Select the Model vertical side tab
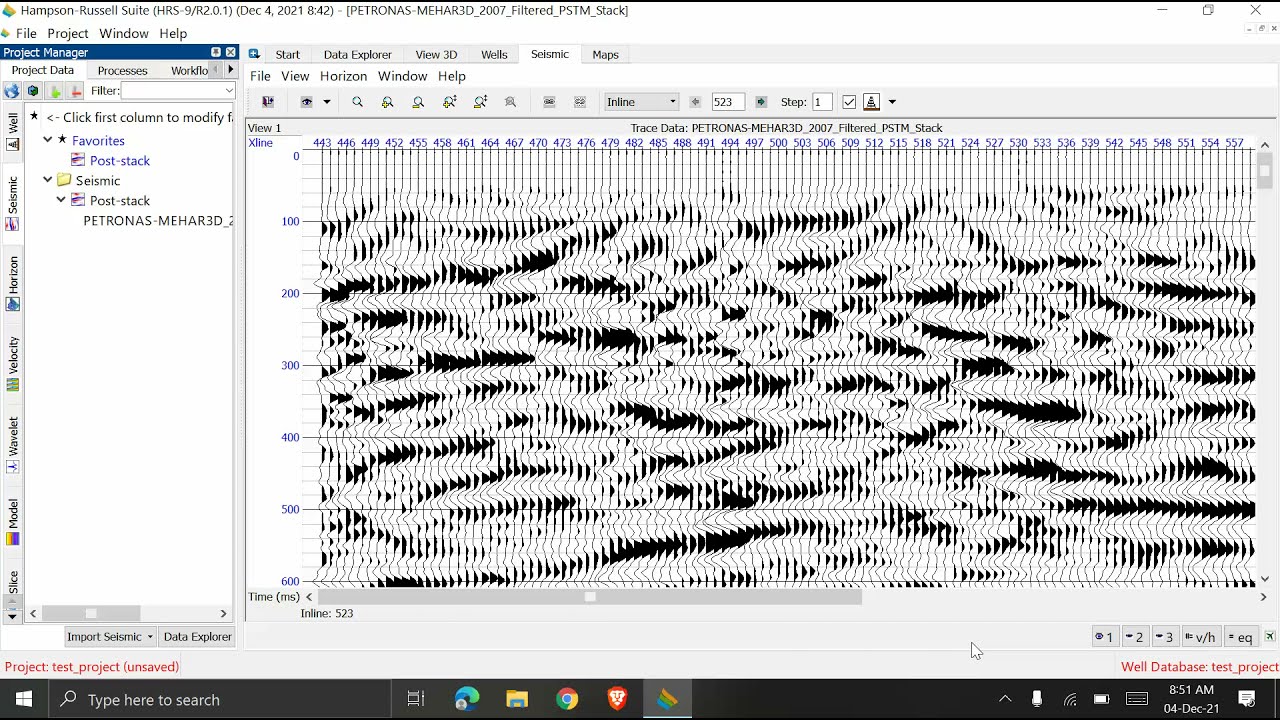The width and height of the screenshot is (1280, 720). point(13,523)
